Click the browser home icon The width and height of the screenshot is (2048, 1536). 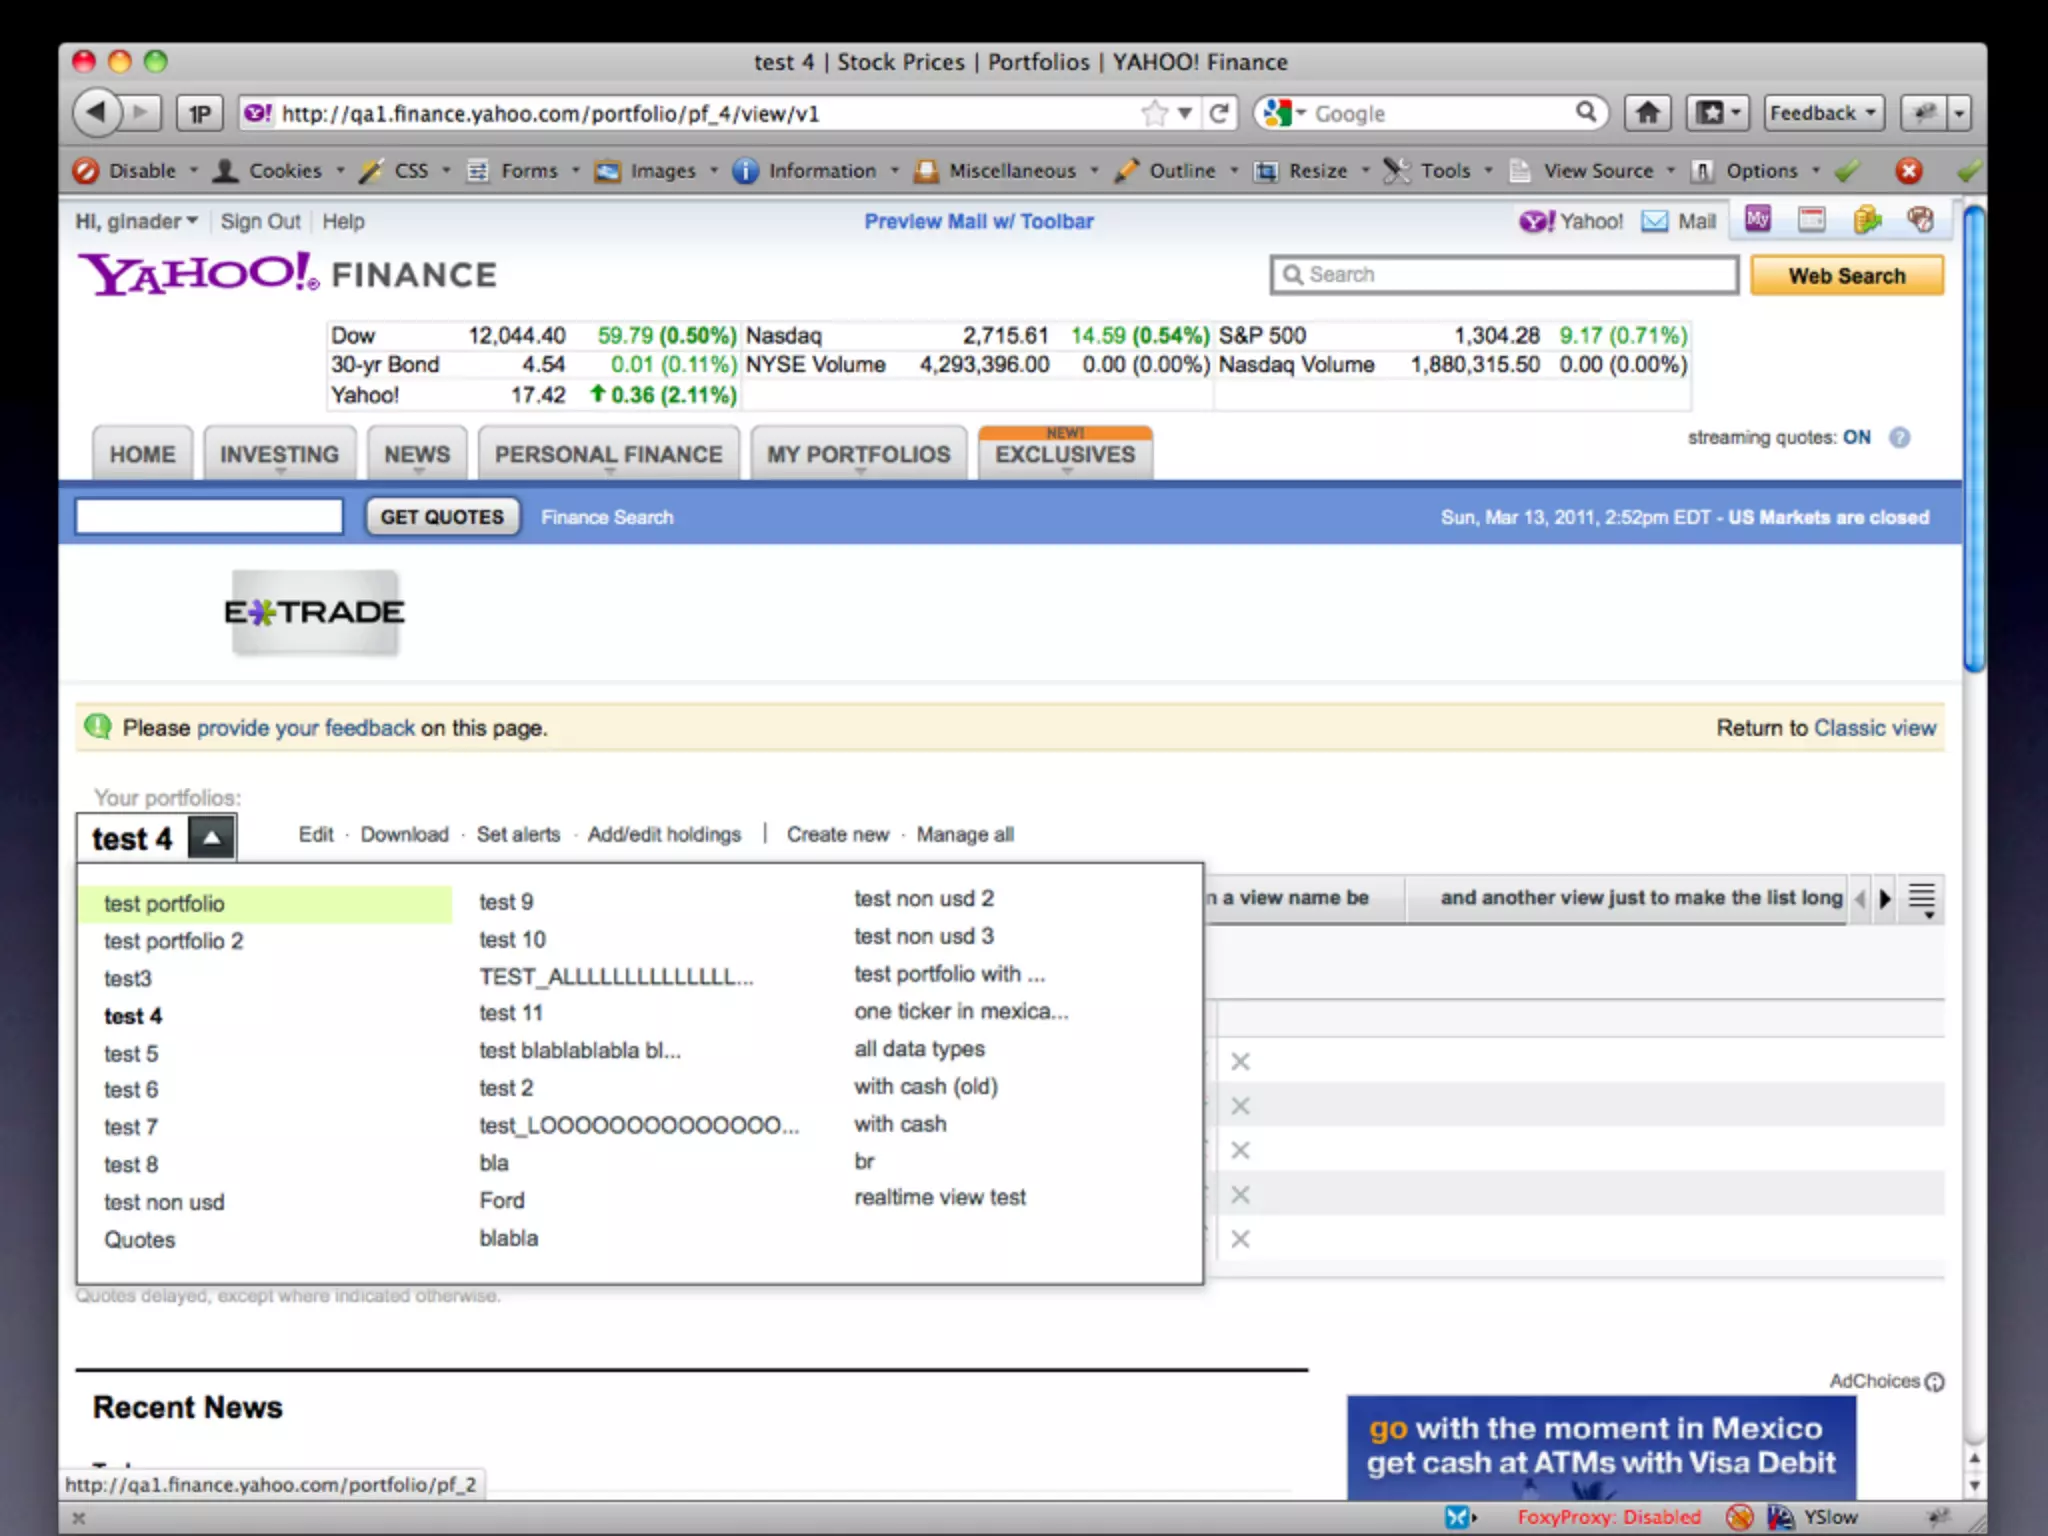pos(1647,113)
